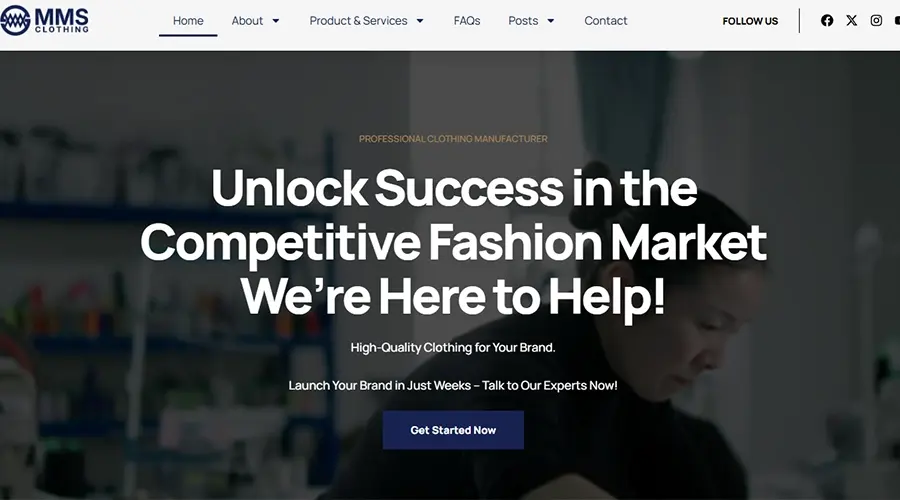Open the About menu item

pos(247,21)
